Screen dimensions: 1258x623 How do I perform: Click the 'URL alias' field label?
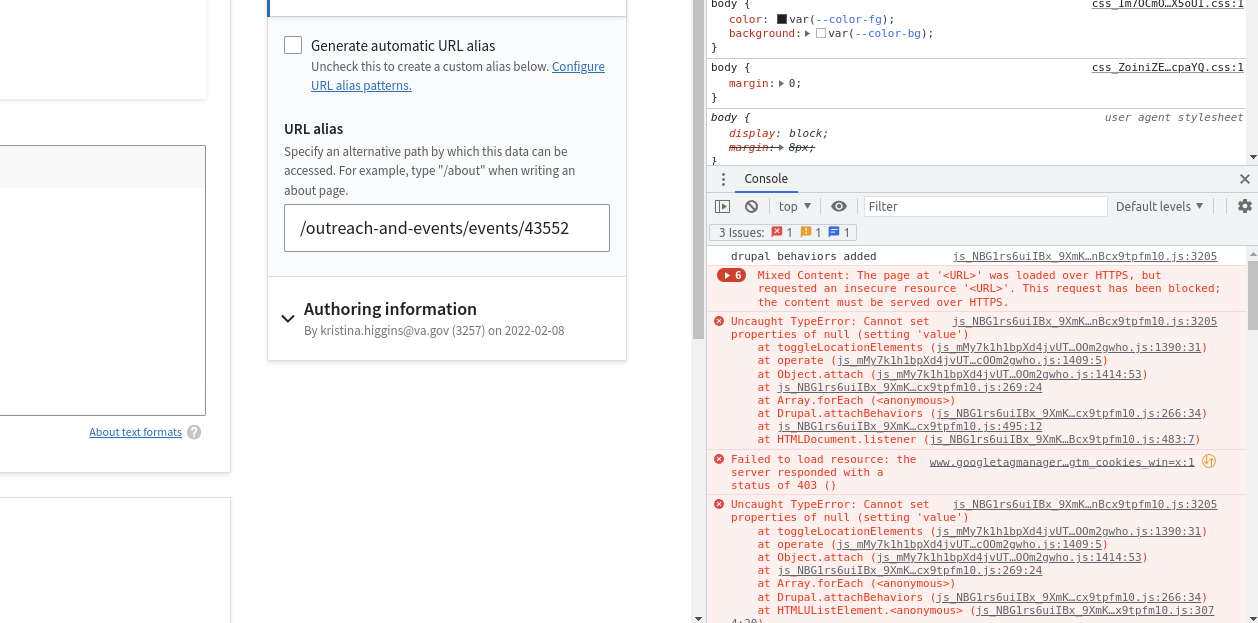point(313,129)
